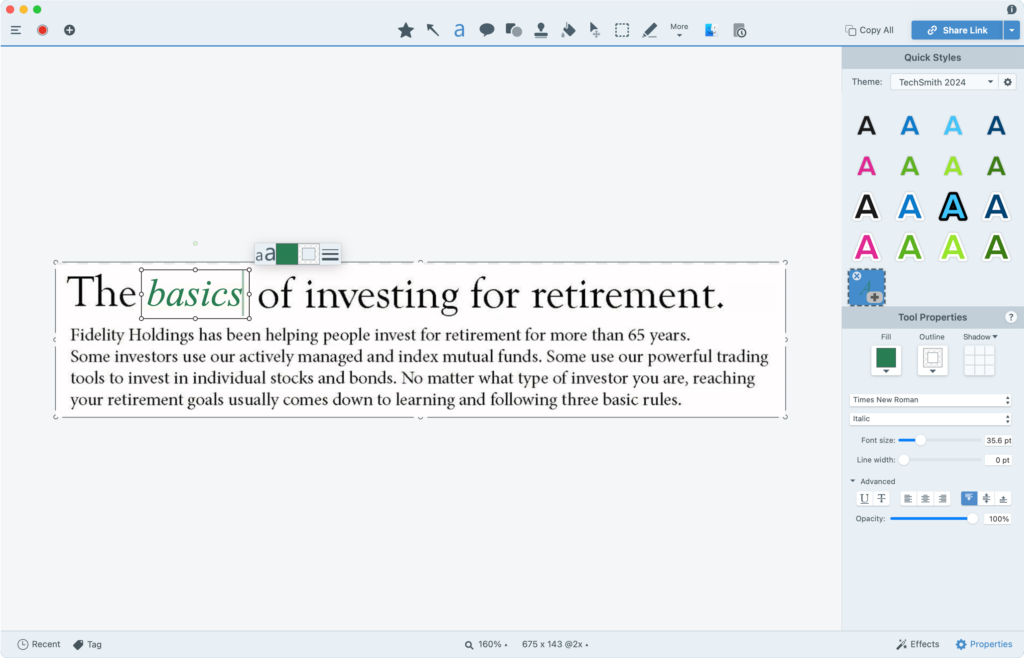Open the Quick Styles theme gear settings
The image size is (1024, 658).
(x=1008, y=82)
